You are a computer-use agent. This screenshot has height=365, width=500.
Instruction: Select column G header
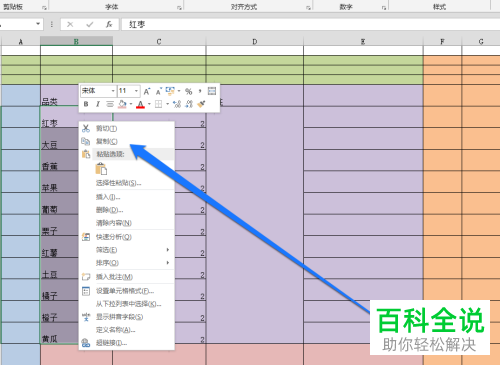(481, 41)
